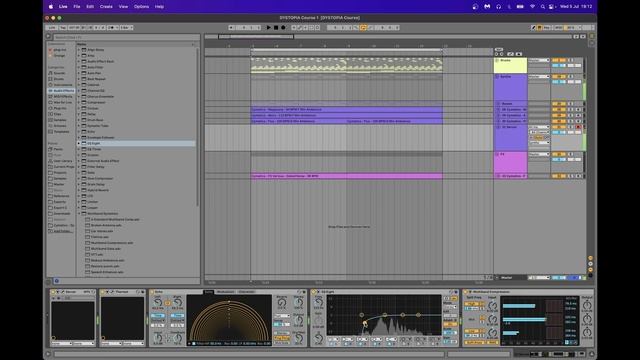This screenshot has height=360, width=640.
Task: Toggle the Echo device on/off
Action: [152, 292]
